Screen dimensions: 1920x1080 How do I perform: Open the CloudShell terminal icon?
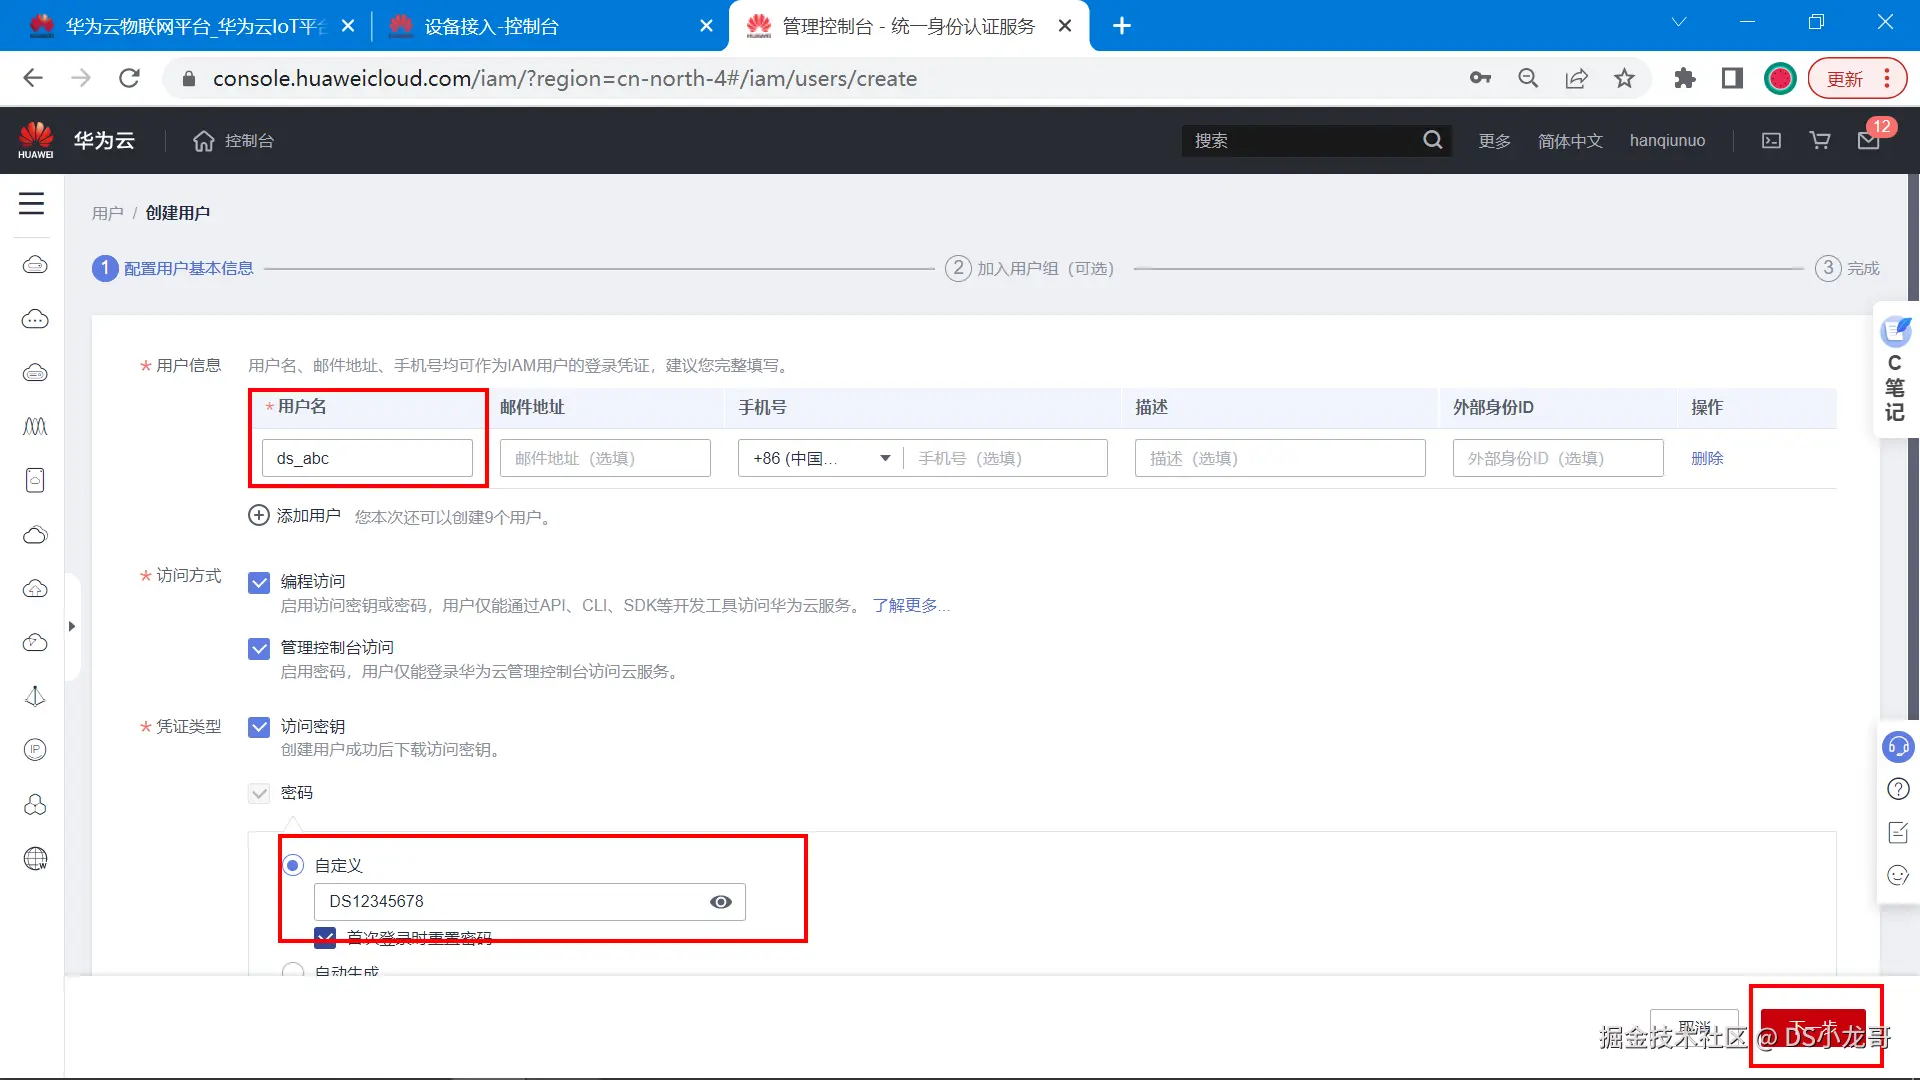pos(1771,141)
